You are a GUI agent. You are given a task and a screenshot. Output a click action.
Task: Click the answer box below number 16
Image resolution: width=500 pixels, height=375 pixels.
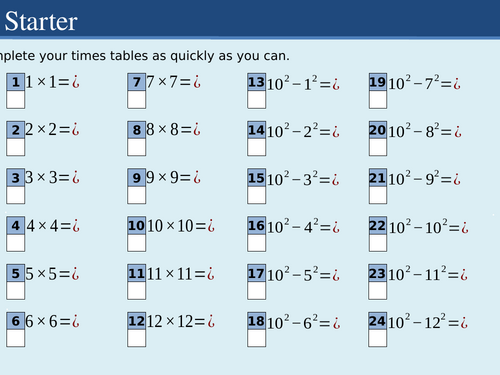257,243
